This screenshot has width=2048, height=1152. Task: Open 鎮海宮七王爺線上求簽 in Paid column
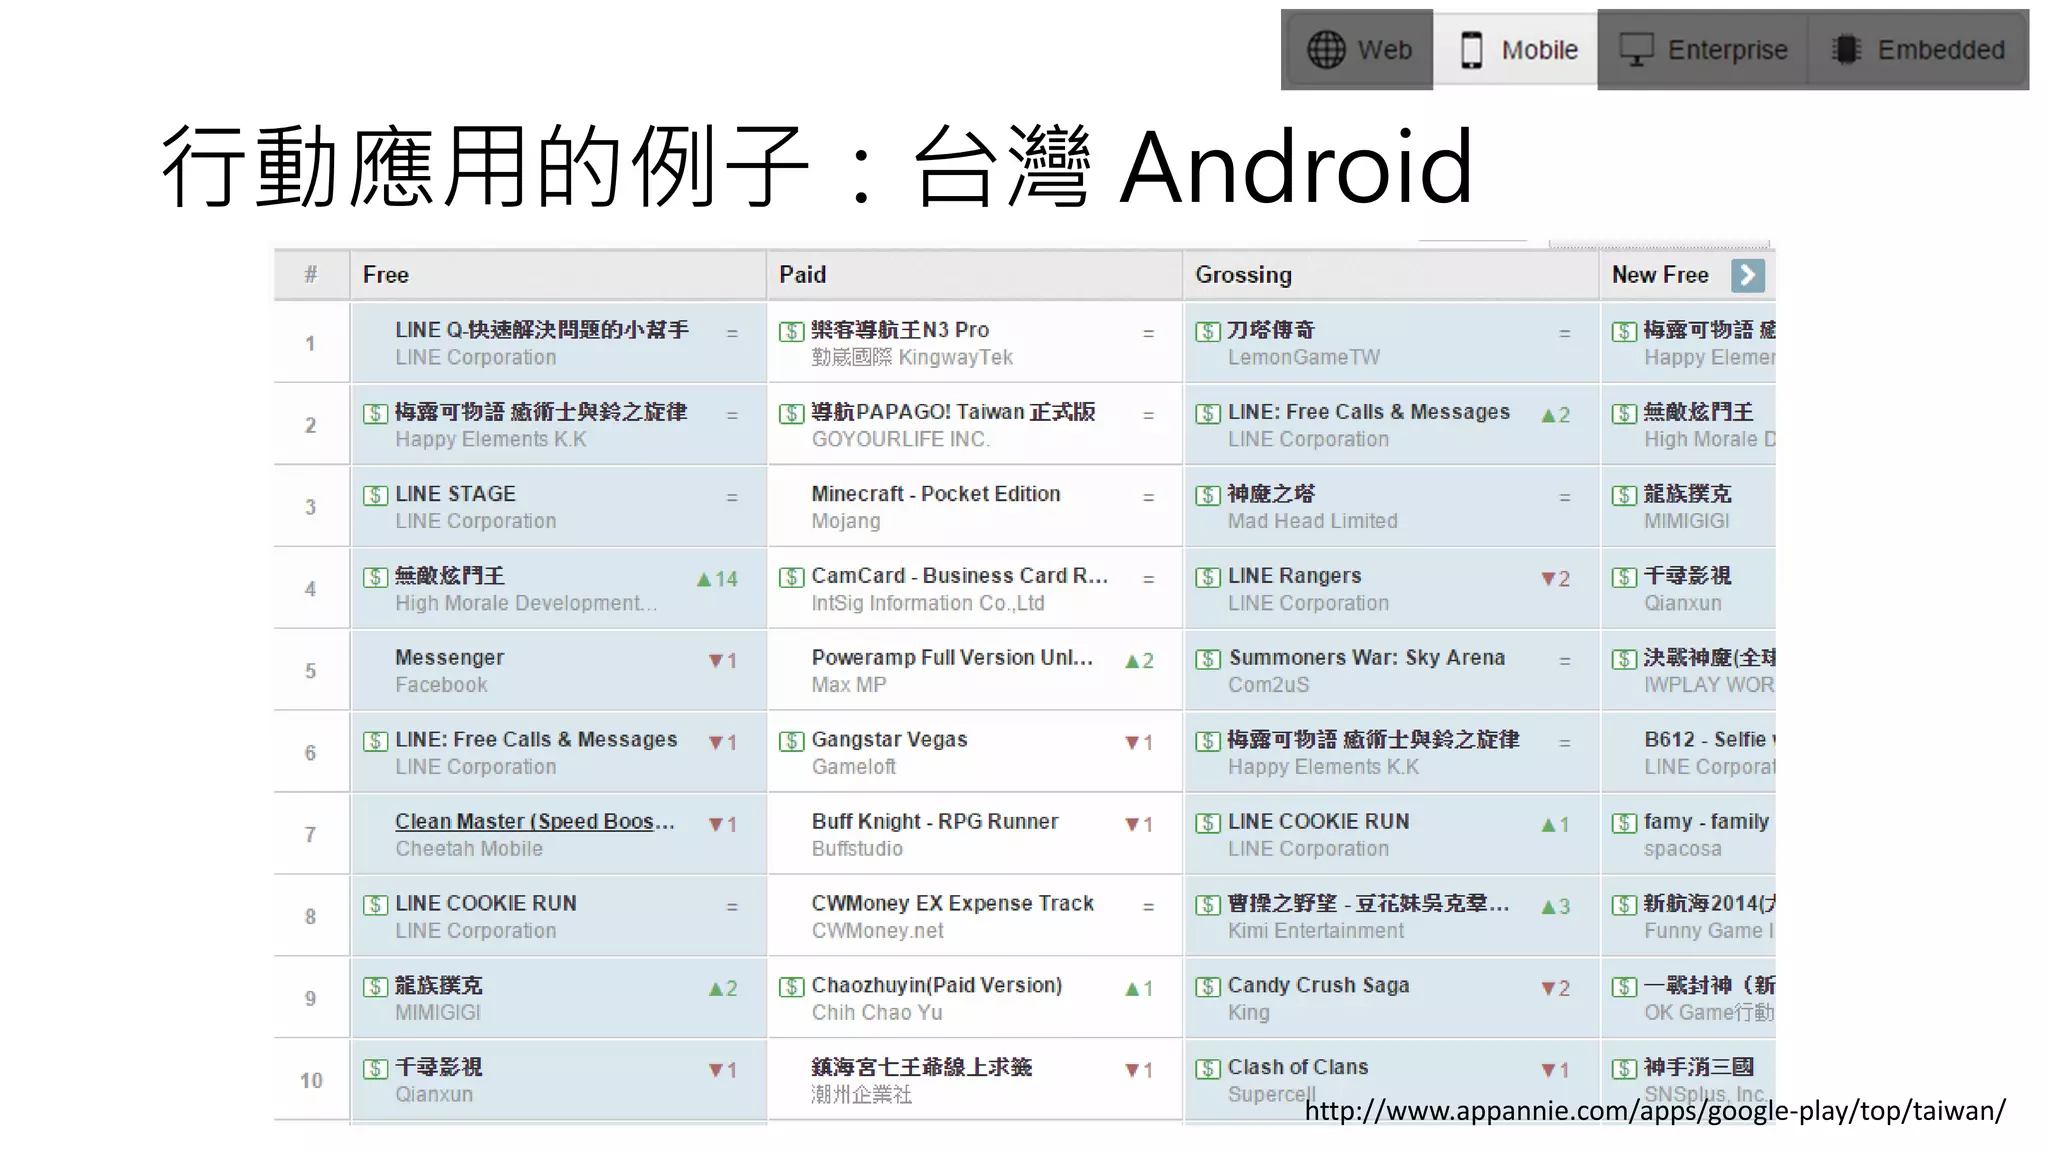click(x=922, y=1068)
